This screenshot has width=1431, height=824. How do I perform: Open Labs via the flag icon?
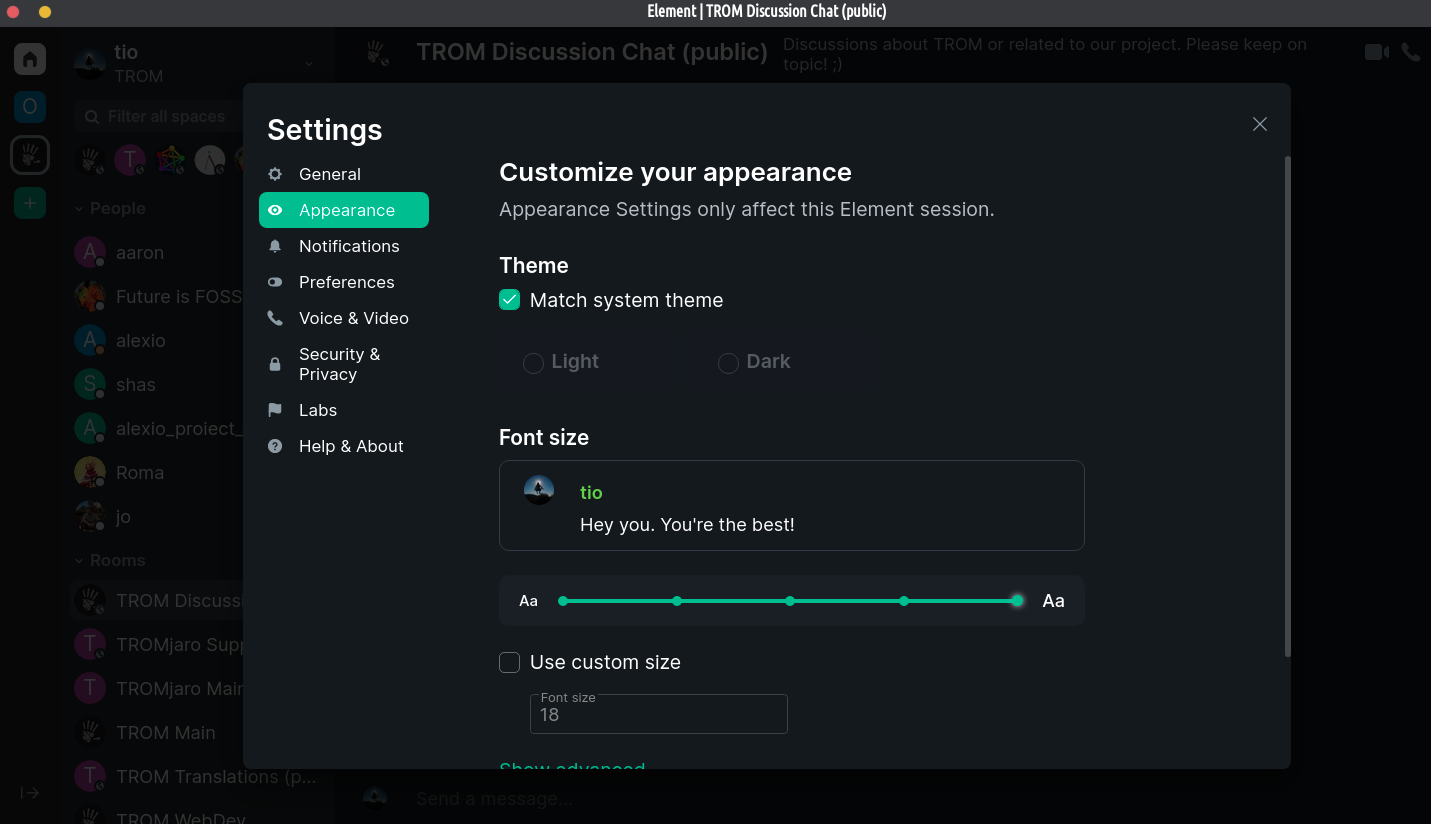pos(275,410)
